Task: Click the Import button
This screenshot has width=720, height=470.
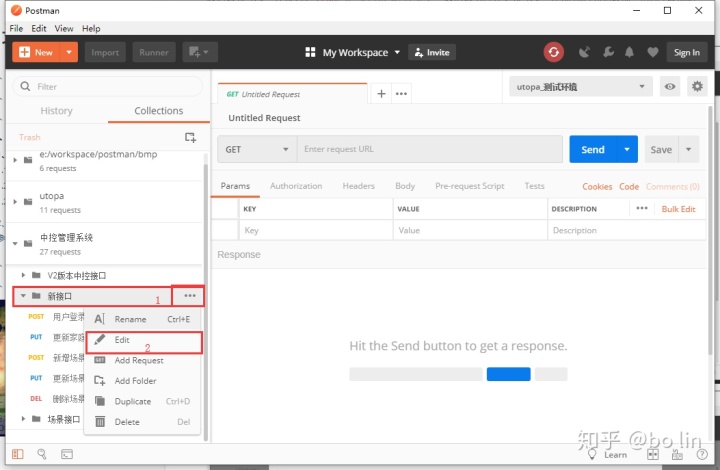Action: (x=105, y=52)
